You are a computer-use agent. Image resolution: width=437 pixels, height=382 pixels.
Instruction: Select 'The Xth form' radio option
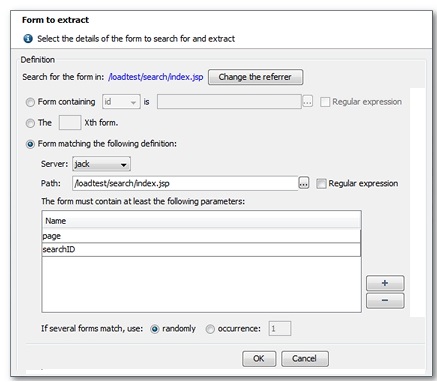click(x=30, y=123)
